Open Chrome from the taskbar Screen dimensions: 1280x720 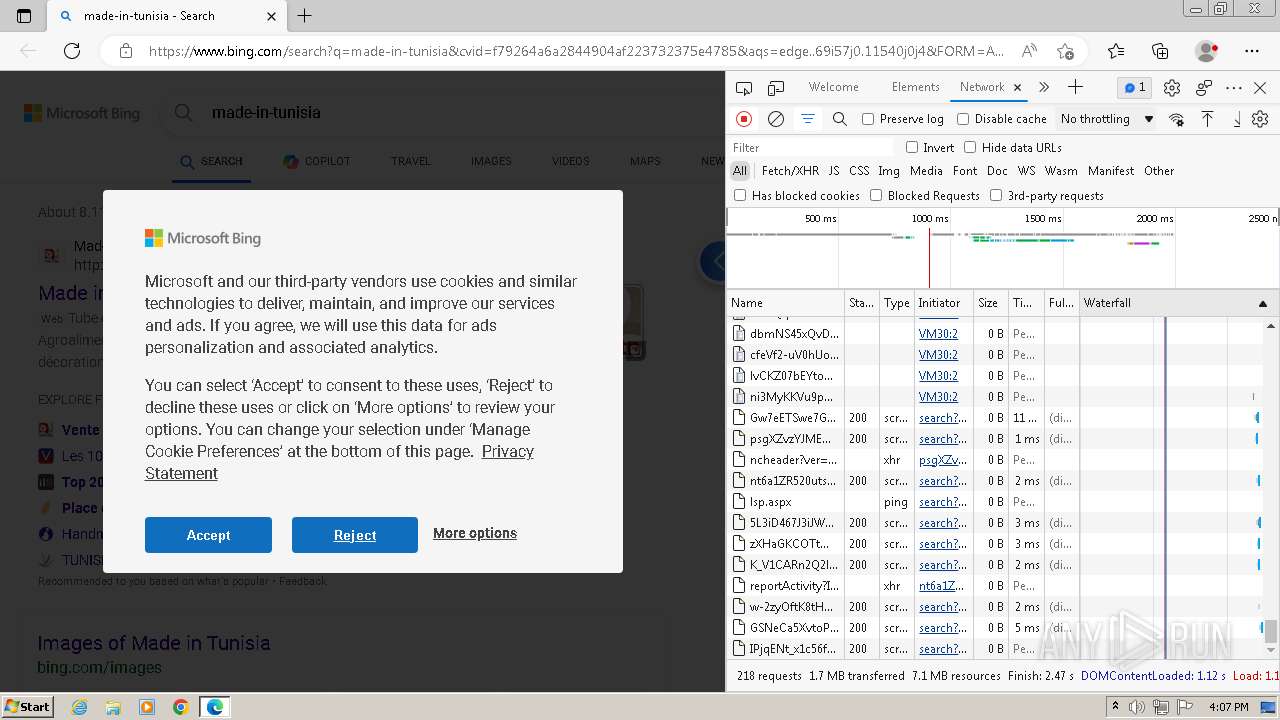point(180,707)
